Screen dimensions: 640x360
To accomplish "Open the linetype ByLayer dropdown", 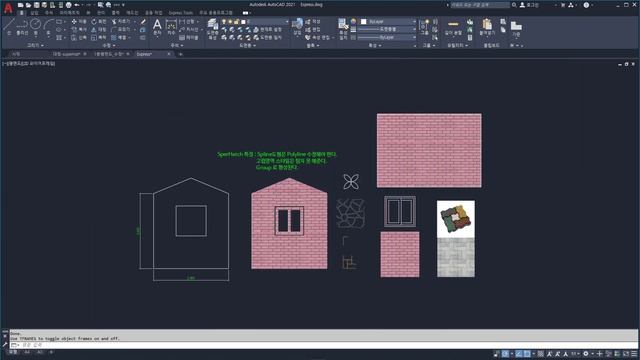I will point(387,37).
